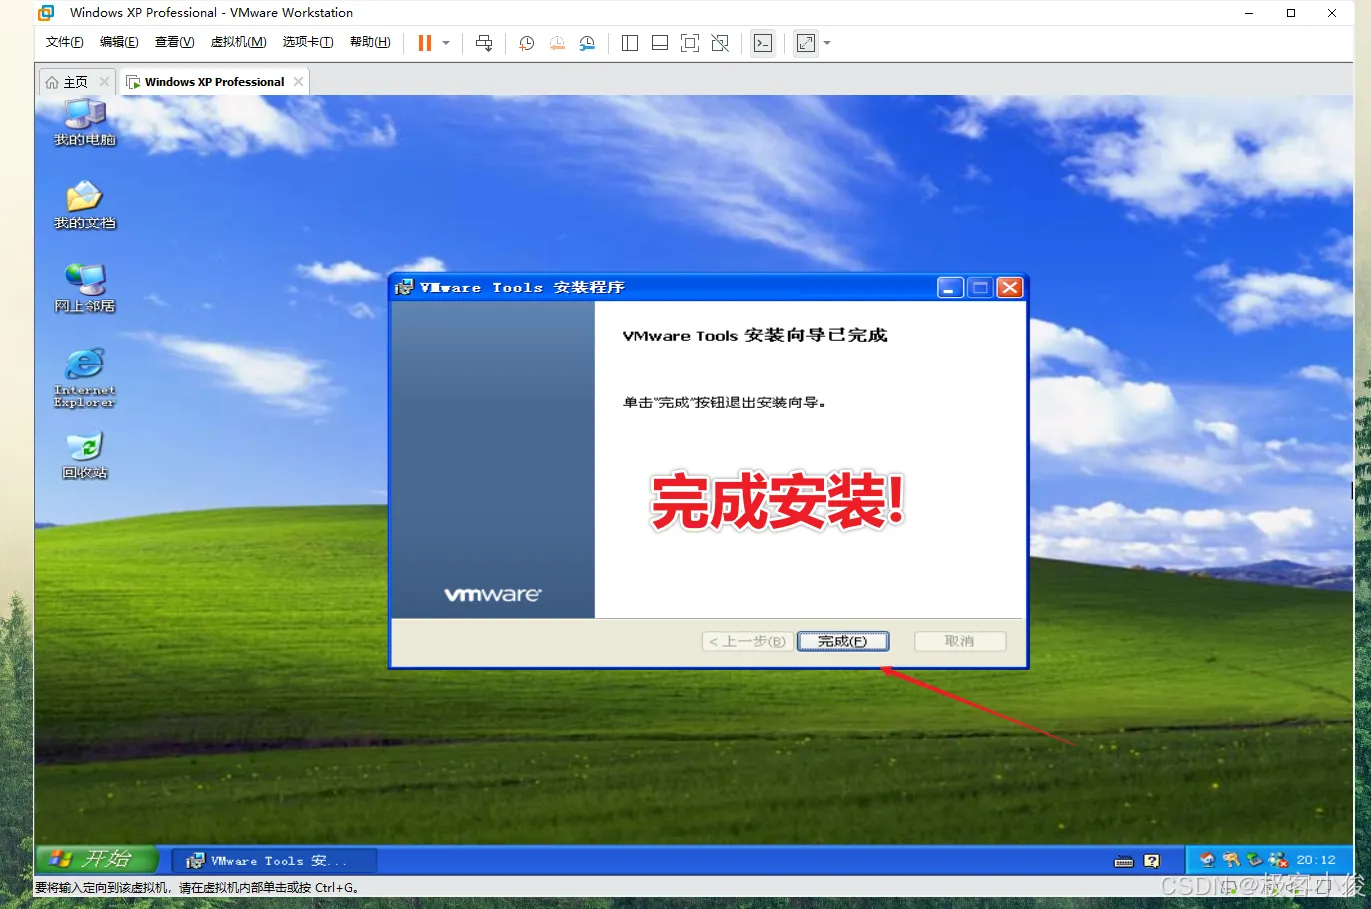
Task: Click the 完成(F) finish button
Action: (842, 641)
